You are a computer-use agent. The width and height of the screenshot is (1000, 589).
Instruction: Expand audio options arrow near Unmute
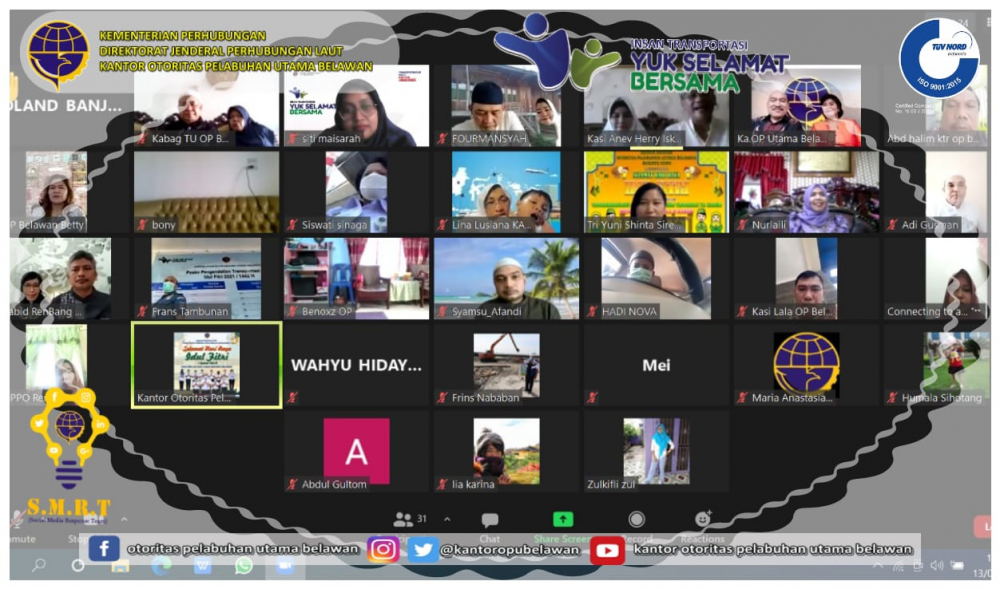124,520
